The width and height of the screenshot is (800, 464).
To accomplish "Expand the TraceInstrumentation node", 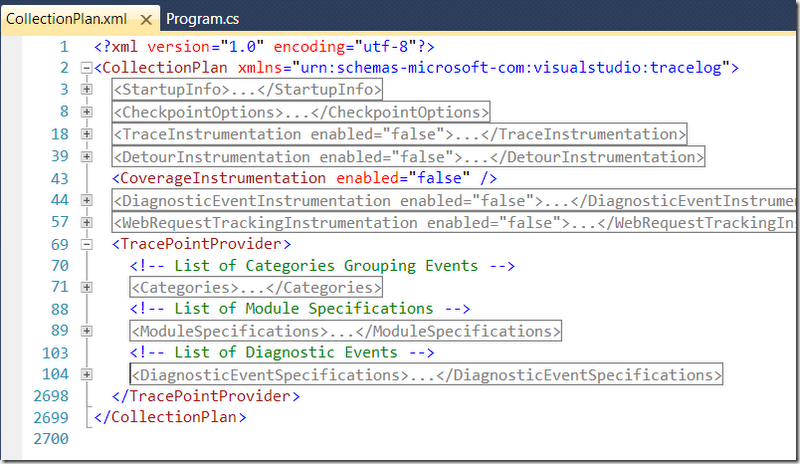I will pyautogui.click(x=86, y=134).
